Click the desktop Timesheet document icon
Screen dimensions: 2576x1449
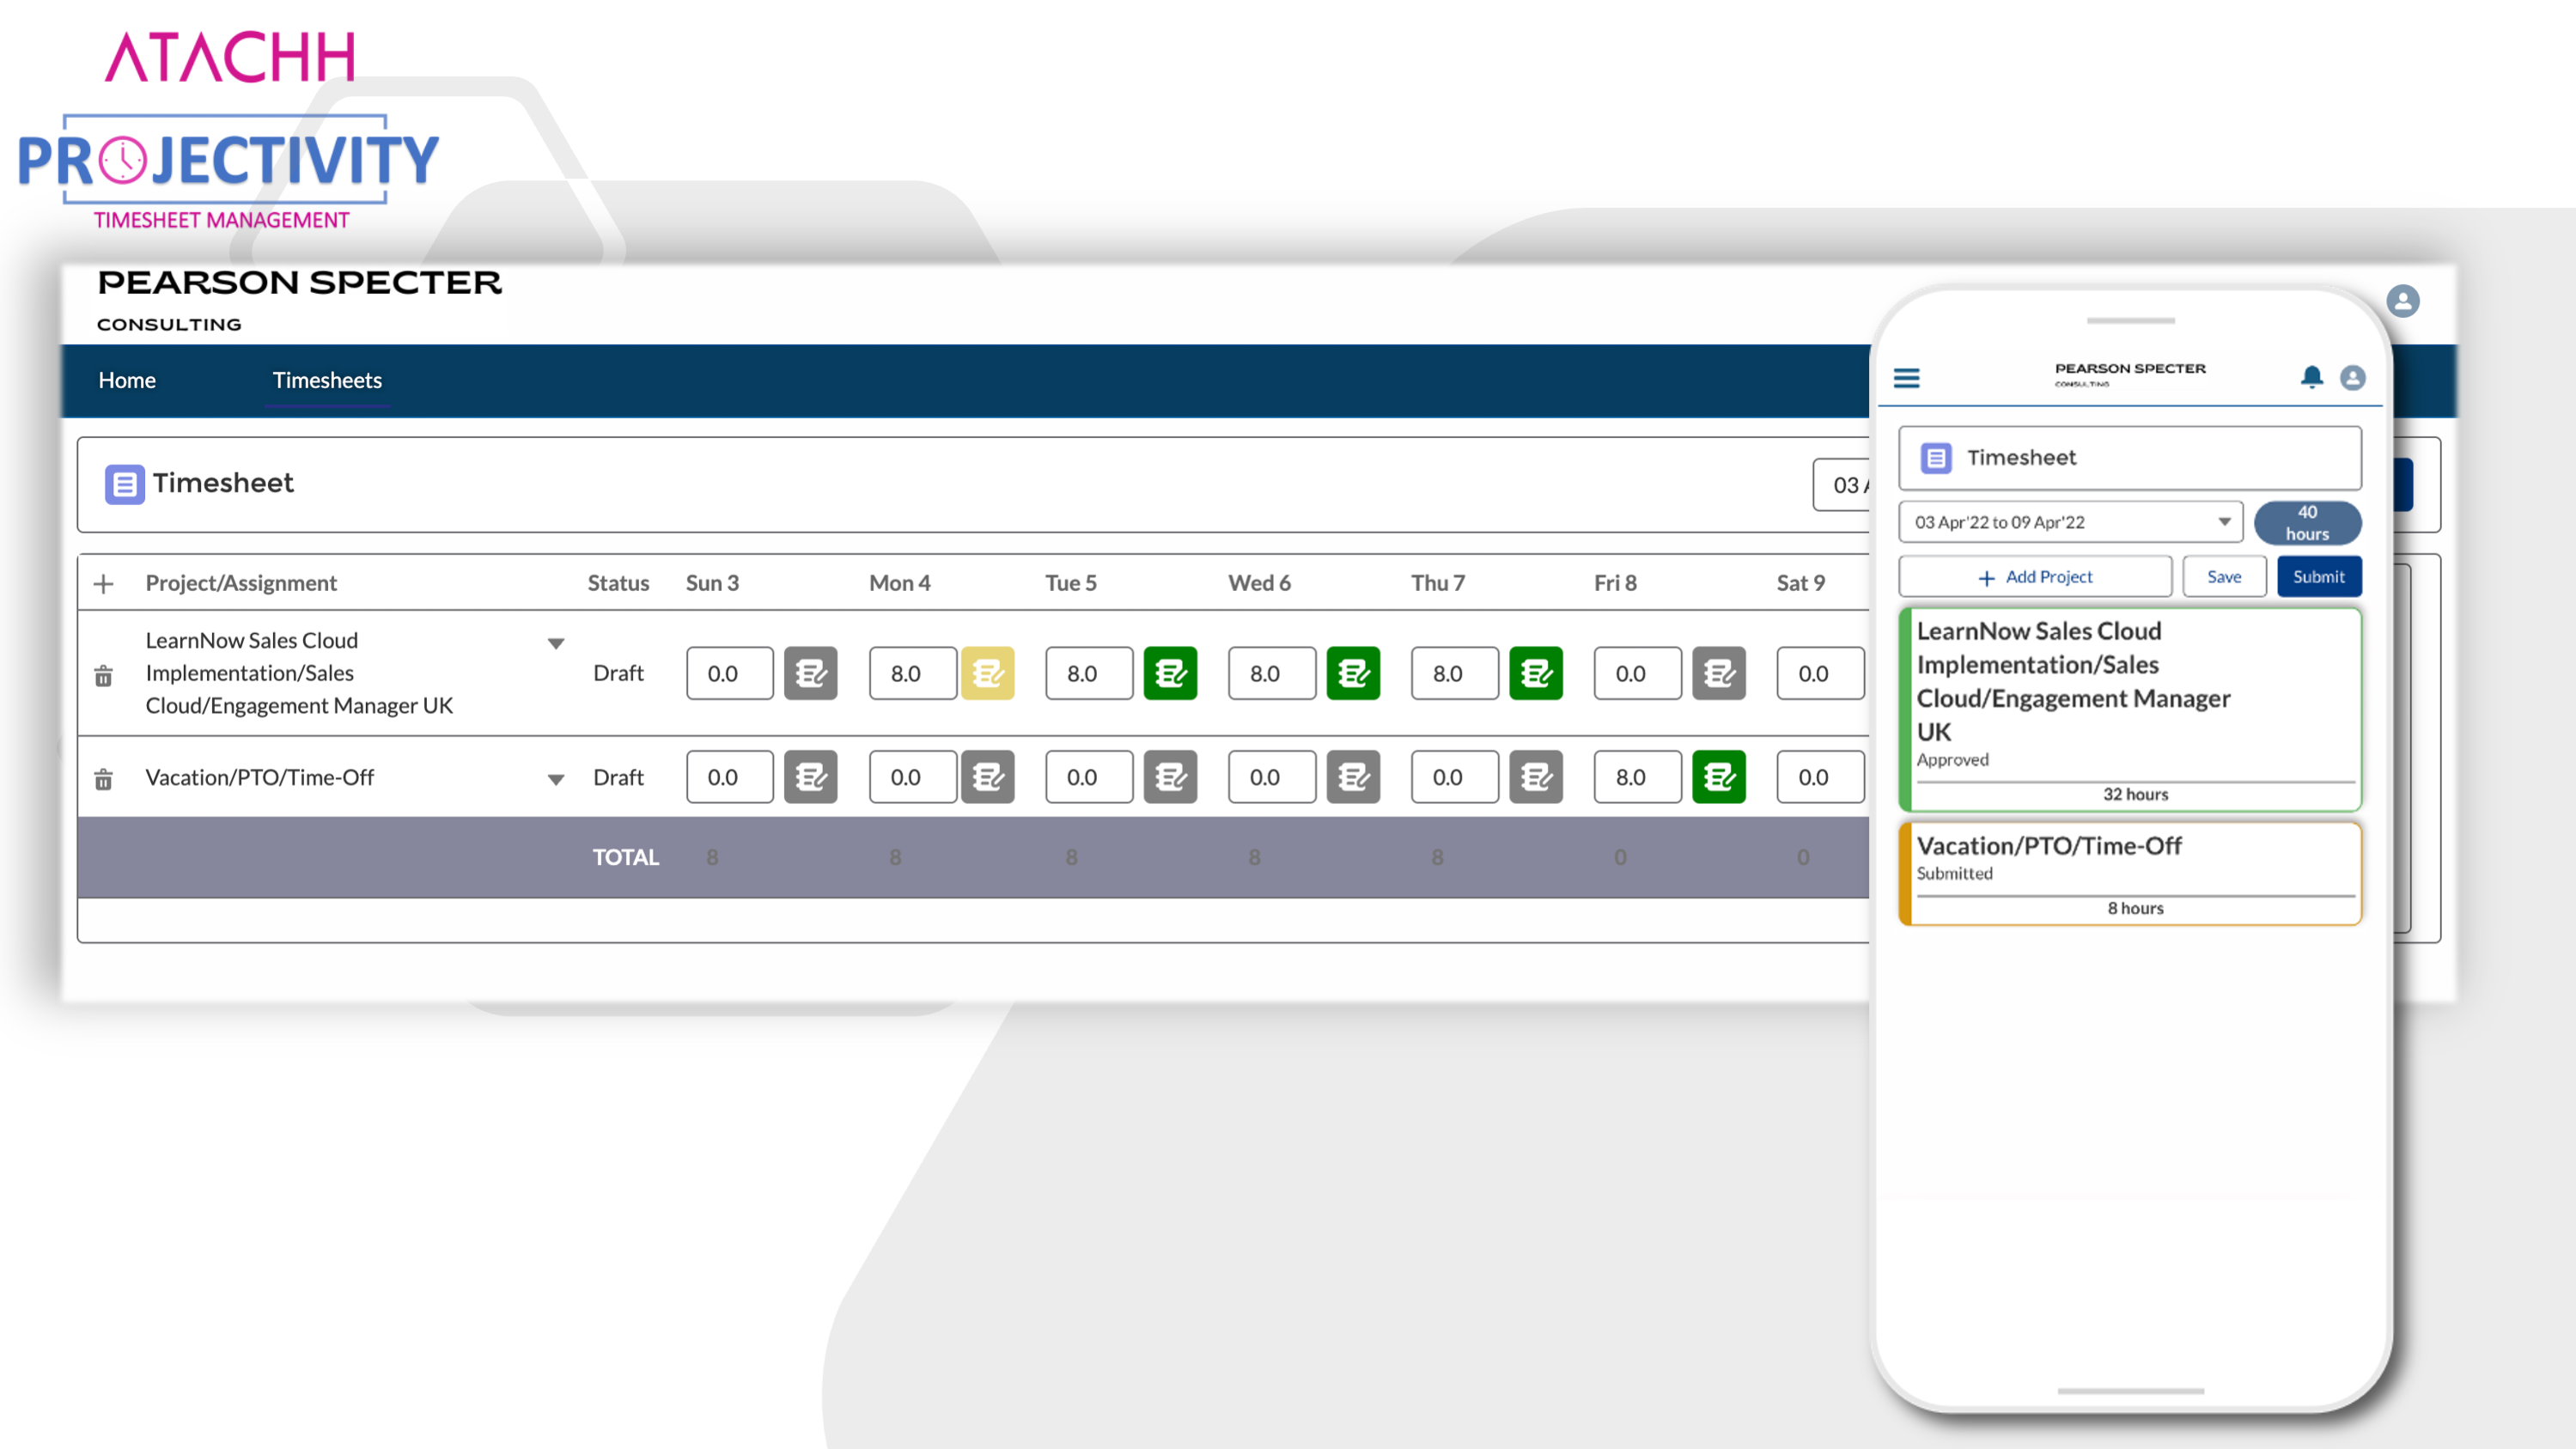coord(125,484)
